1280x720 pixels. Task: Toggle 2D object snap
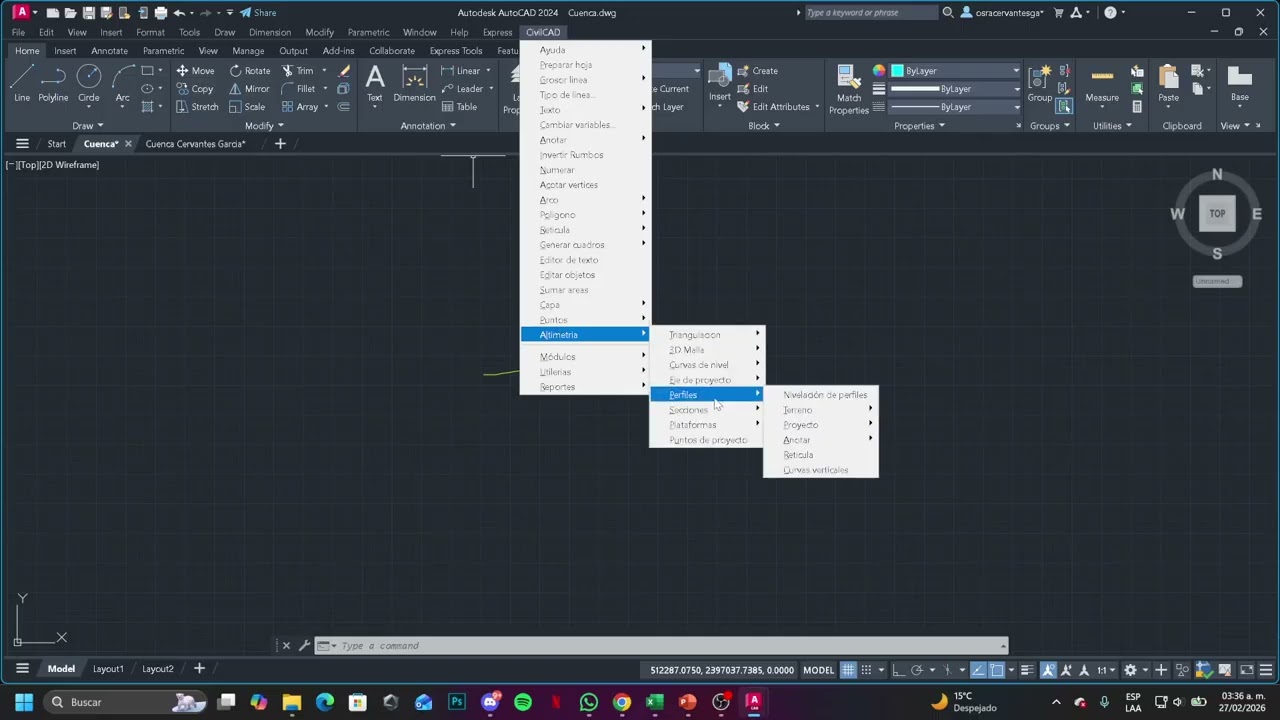[997, 670]
